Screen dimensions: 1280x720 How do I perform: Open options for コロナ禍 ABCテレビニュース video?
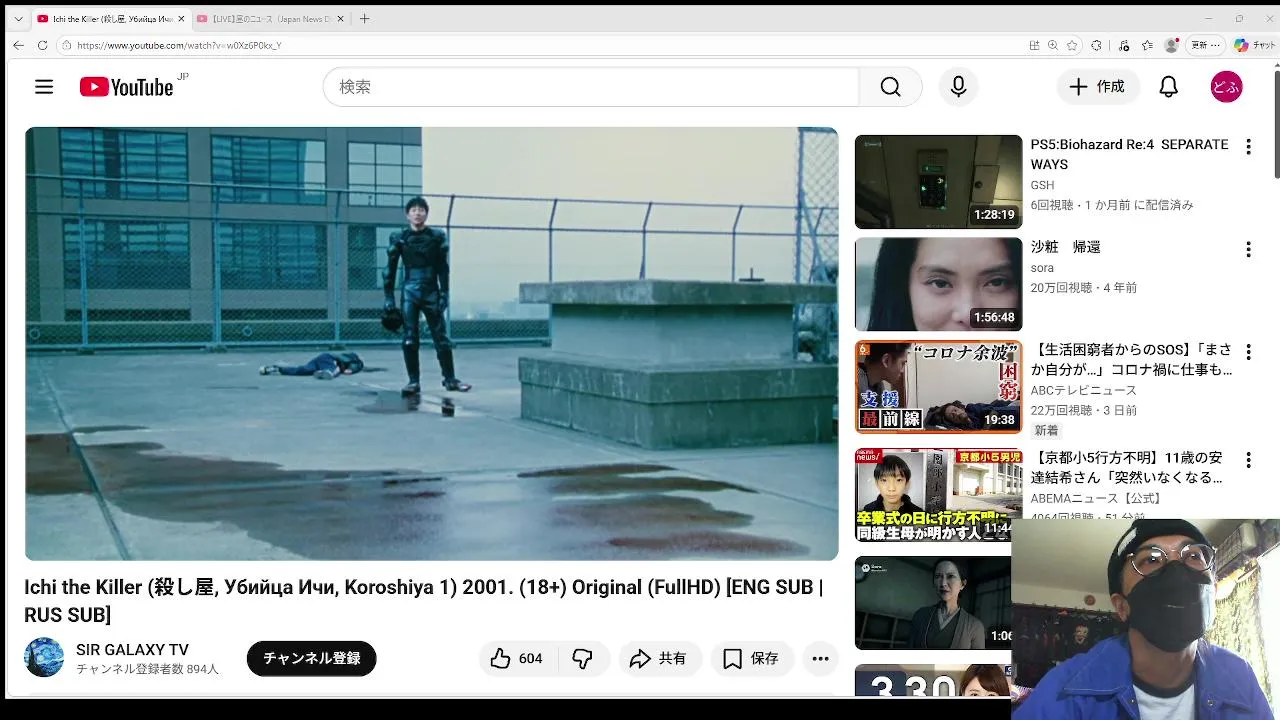tap(1248, 352)
